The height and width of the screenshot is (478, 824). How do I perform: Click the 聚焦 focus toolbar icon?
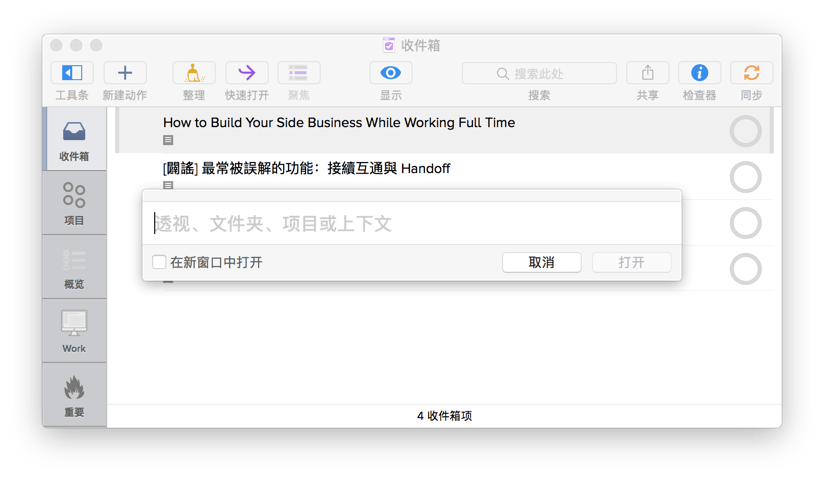click(x=298, y=73)
